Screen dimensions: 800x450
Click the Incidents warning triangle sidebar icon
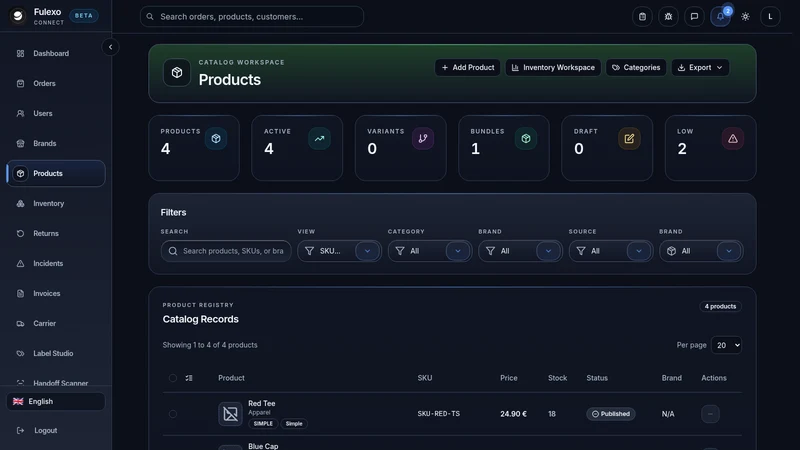click(20, 263)
